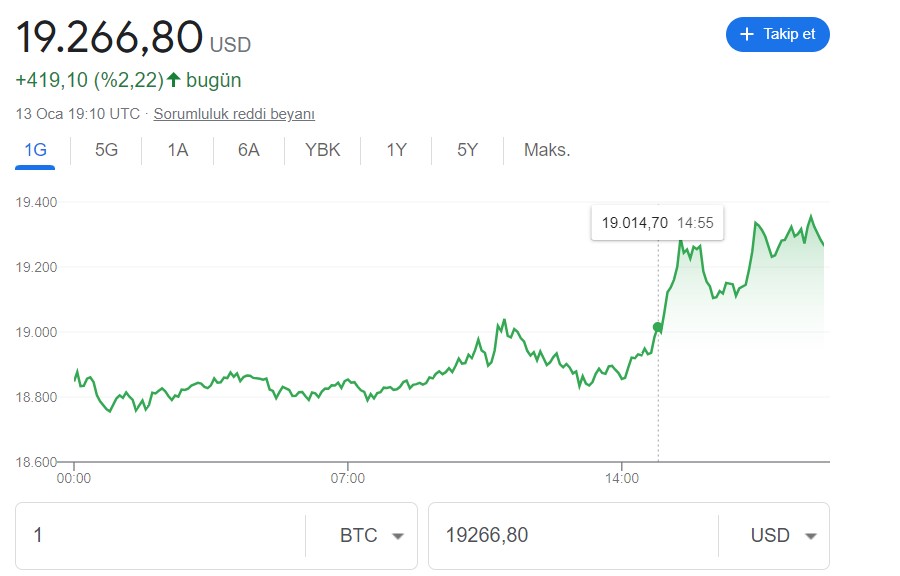
Task: View the YBK performance tab
Action: (x=322, y=148)
